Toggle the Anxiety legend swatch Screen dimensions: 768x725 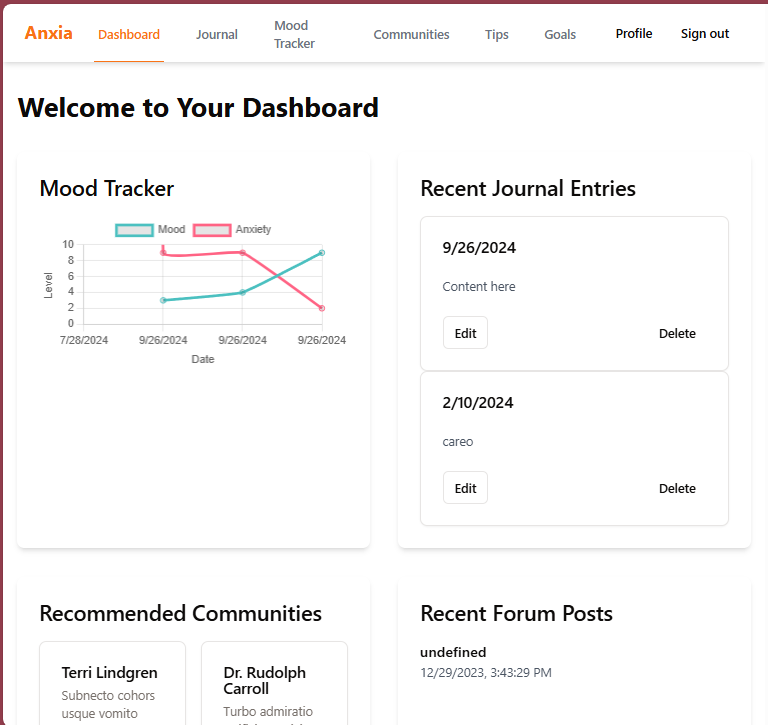click(x=212, y=230)
